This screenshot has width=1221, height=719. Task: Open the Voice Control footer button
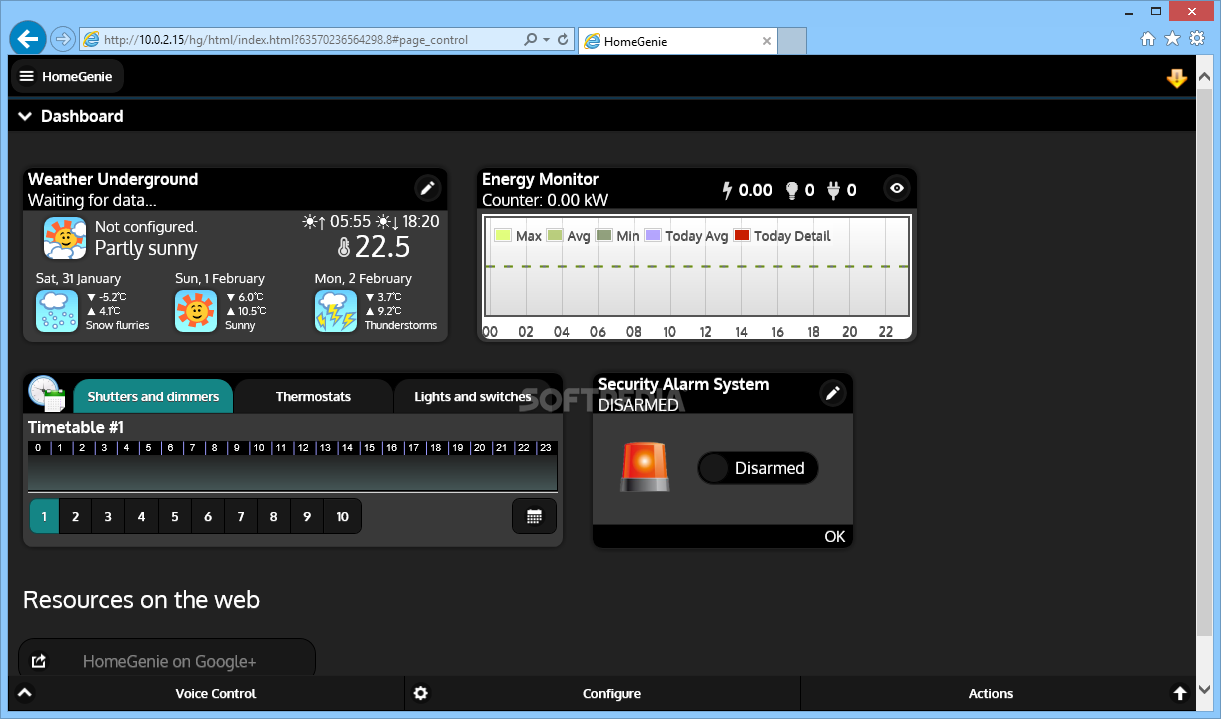pyautogui.click(x=206, y=693)
